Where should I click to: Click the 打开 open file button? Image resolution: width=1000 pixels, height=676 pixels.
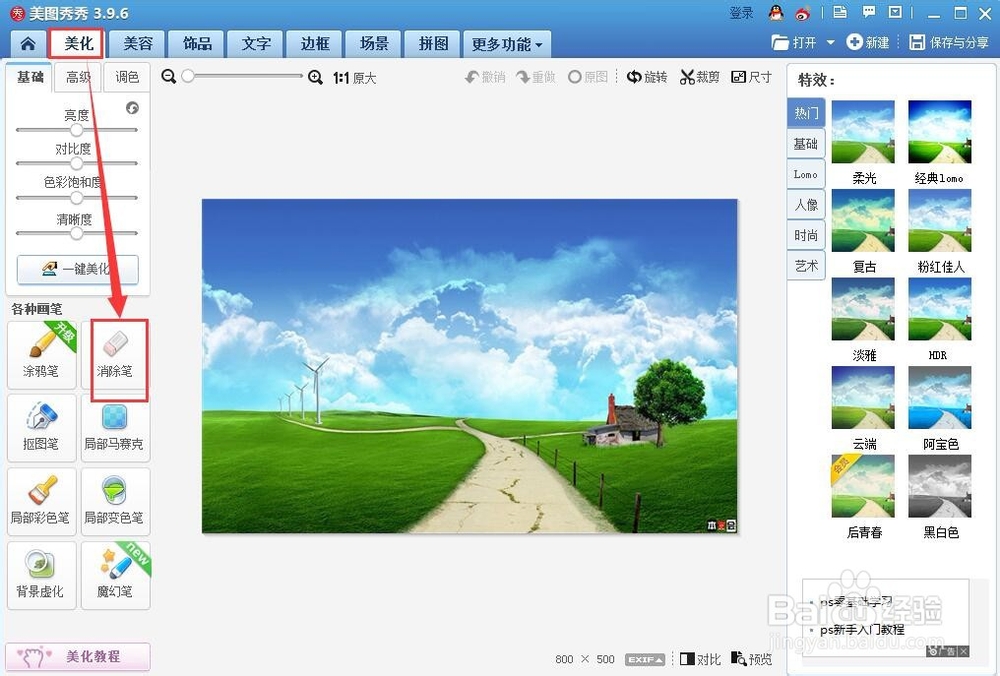pyautogui.click(x=795, y=43)
